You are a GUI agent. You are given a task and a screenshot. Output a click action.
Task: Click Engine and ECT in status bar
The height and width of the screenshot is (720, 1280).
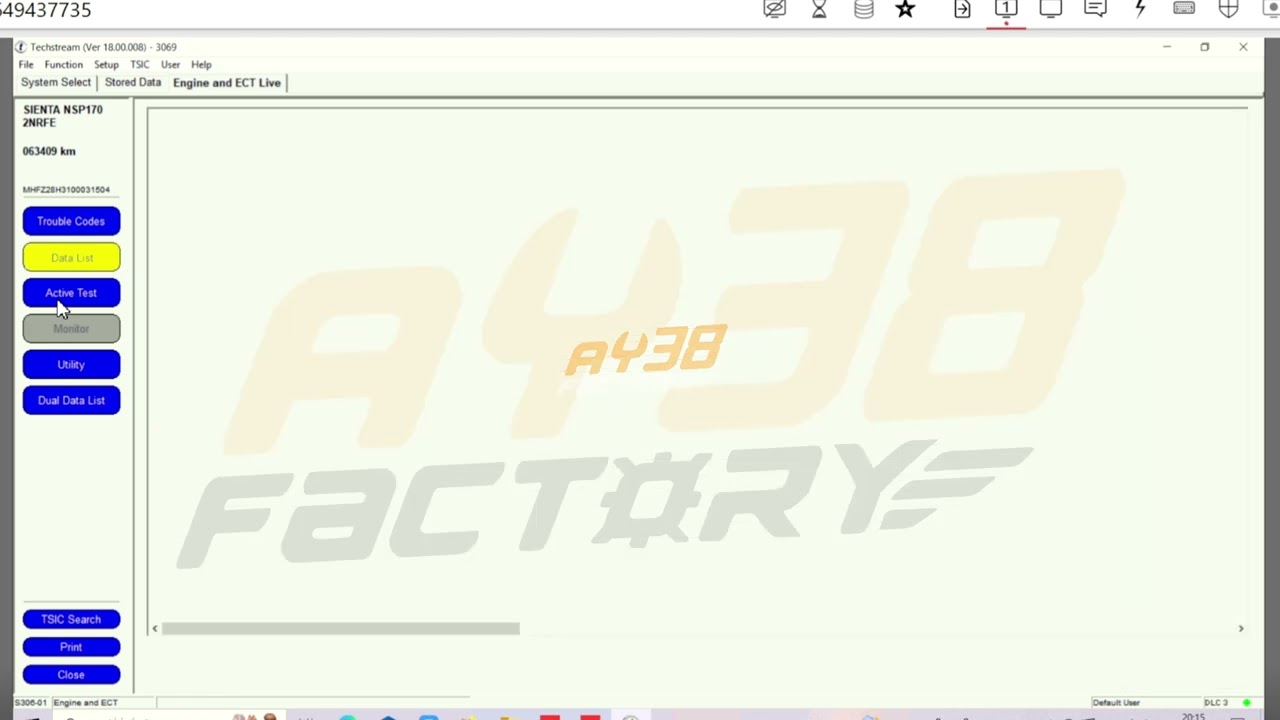click(x=85, y=703)
